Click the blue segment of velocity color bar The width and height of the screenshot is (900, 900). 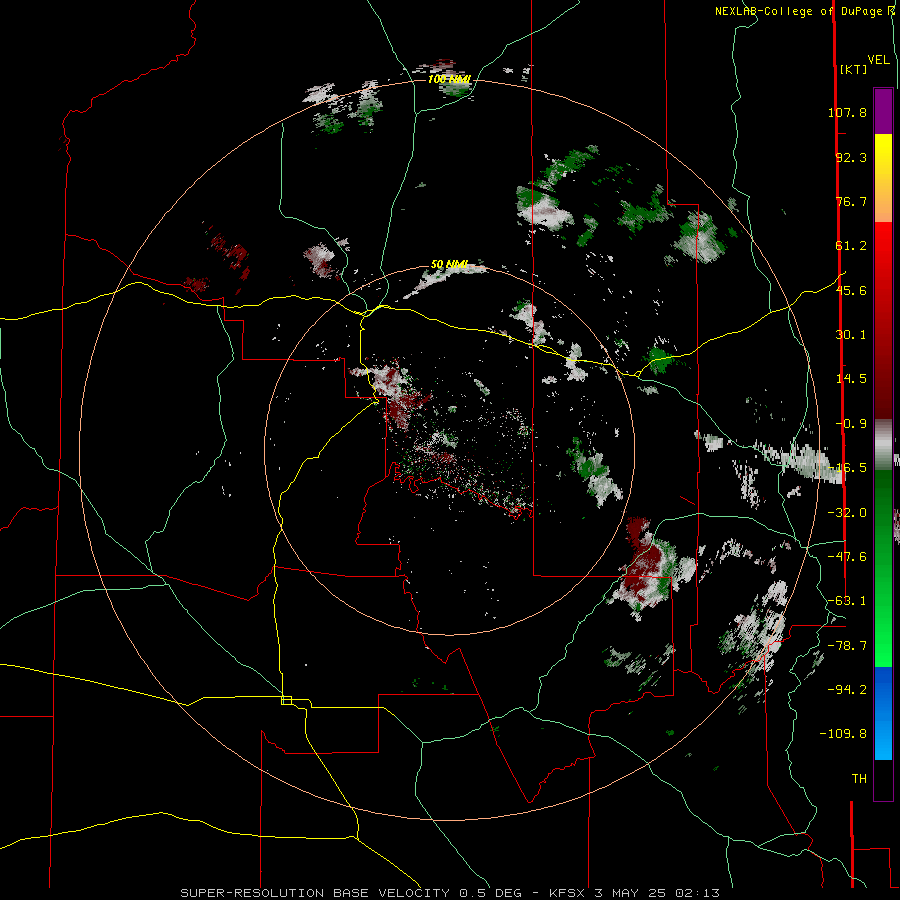pos(883,713)
